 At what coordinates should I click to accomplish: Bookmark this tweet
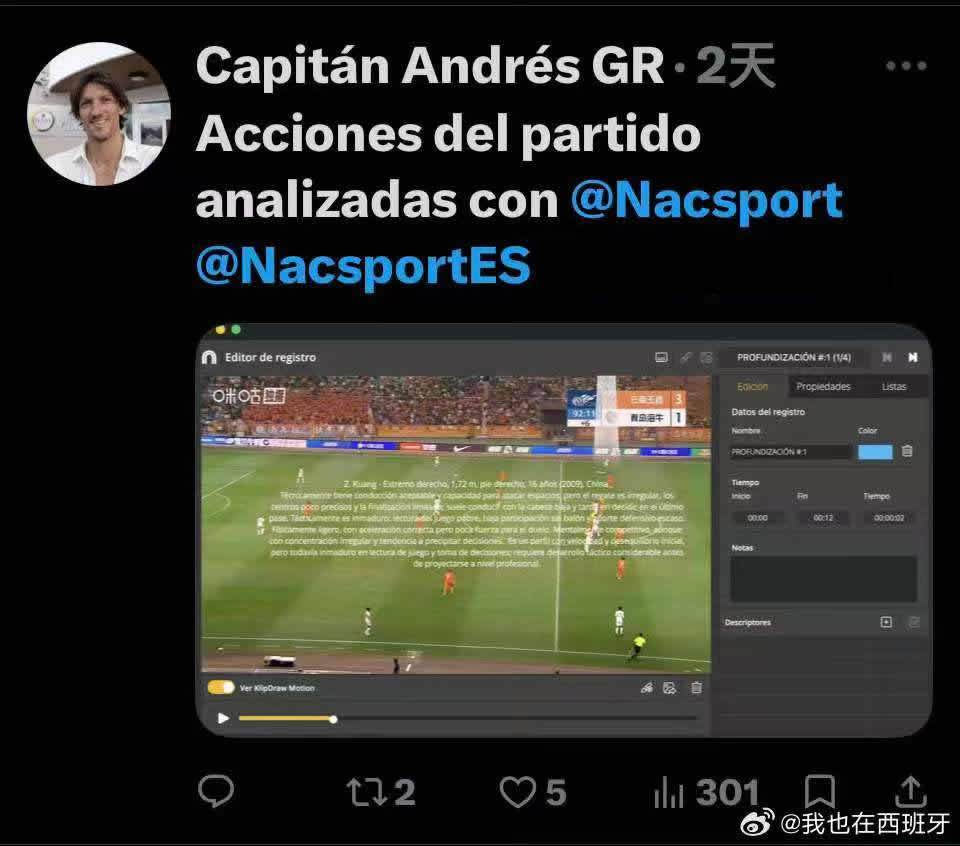(x=819, y=792)
